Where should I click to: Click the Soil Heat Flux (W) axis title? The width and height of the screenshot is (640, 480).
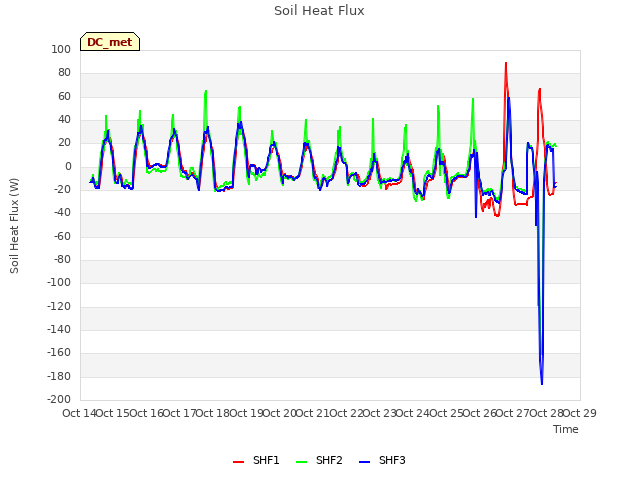tap(14, 226)
